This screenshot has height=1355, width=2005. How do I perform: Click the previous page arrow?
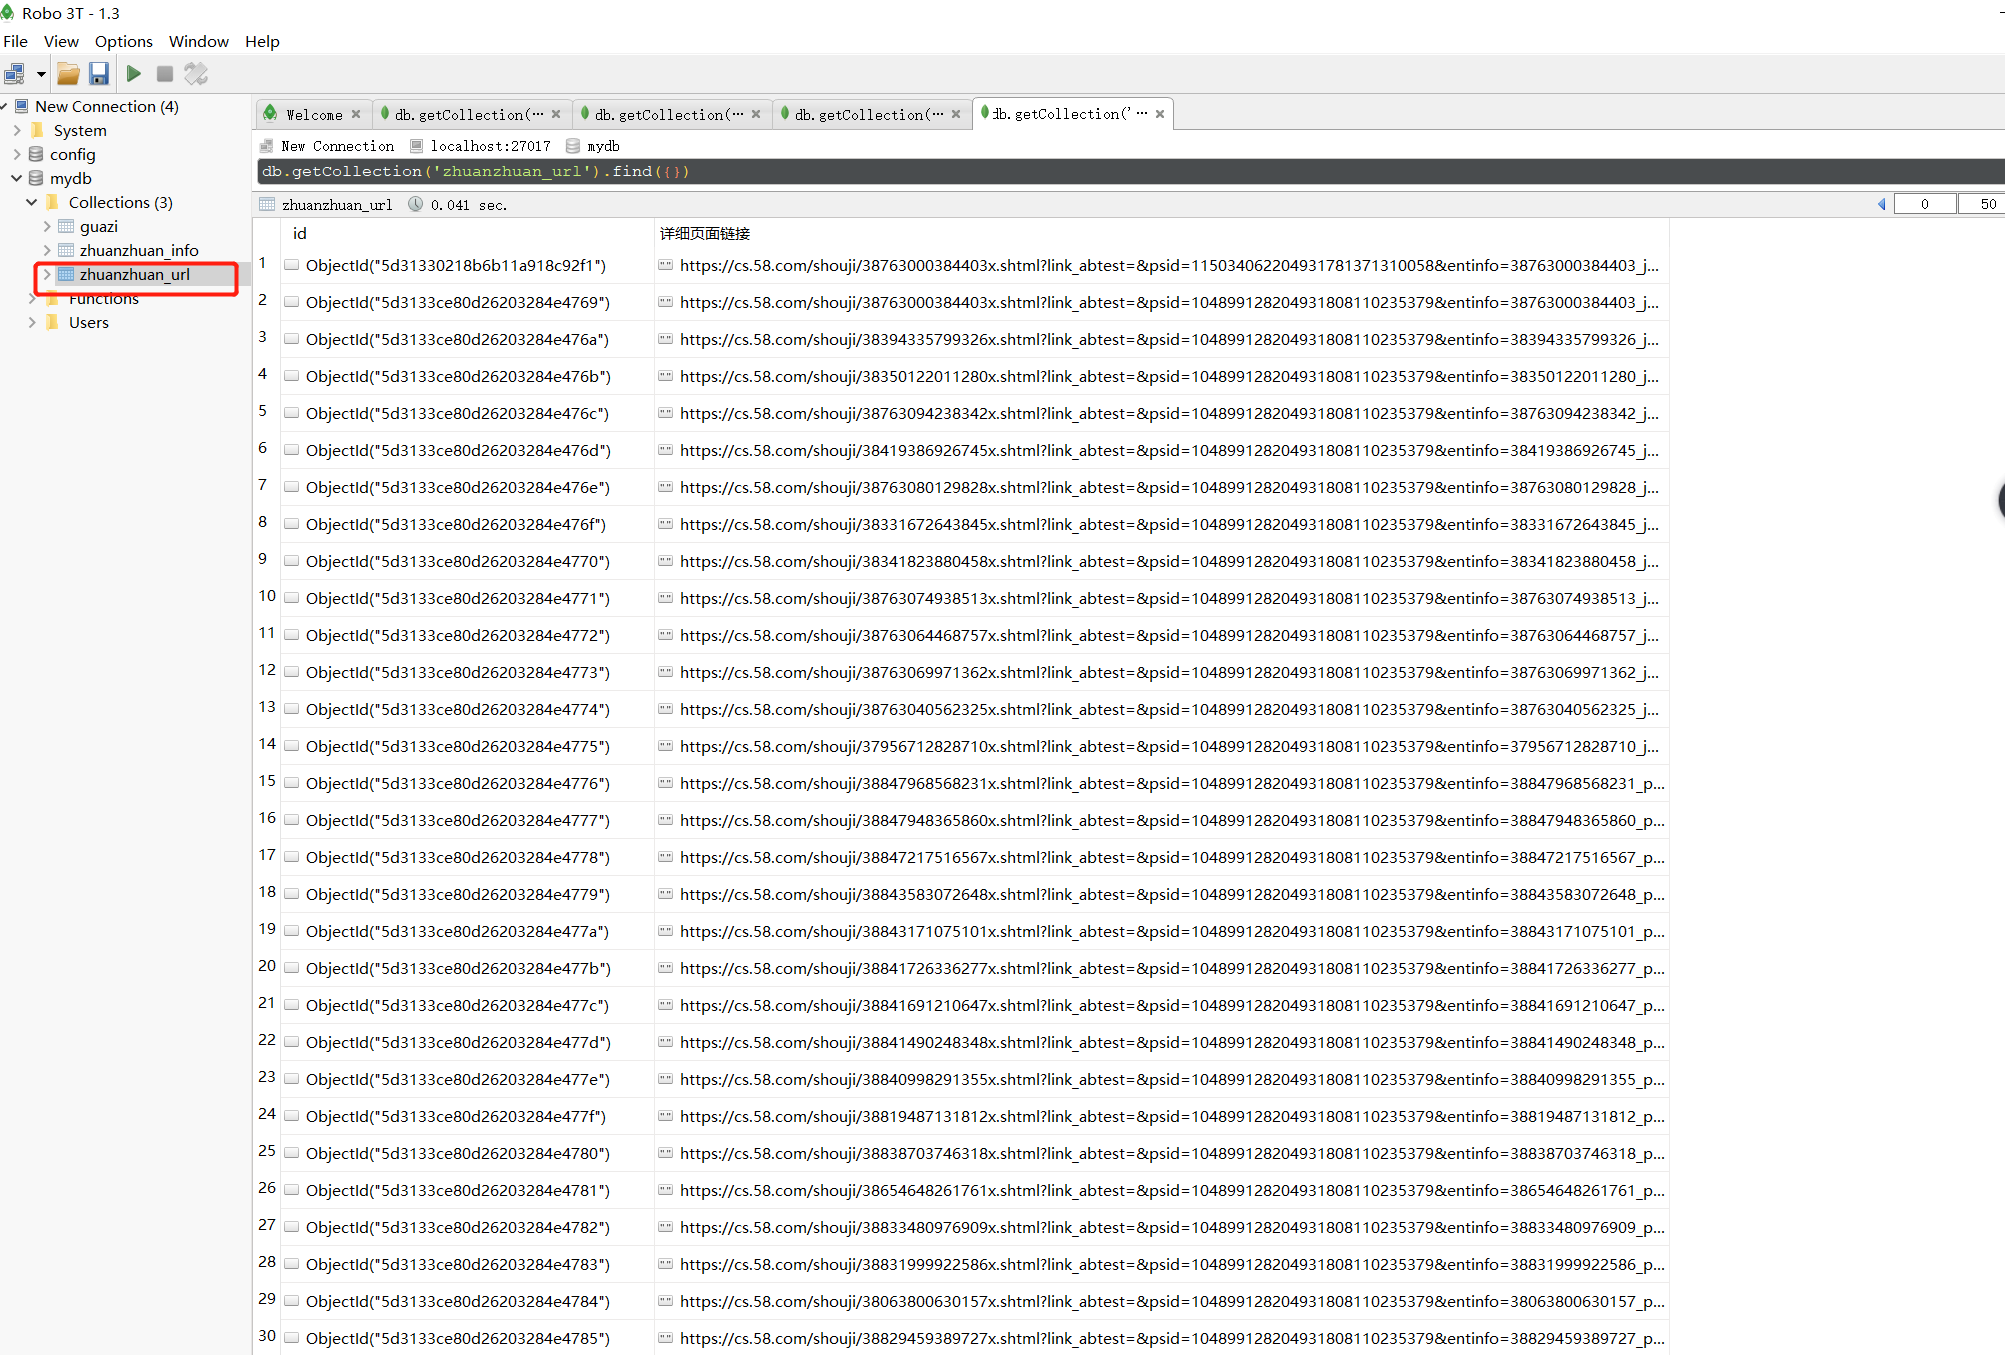click(1881, 204)
